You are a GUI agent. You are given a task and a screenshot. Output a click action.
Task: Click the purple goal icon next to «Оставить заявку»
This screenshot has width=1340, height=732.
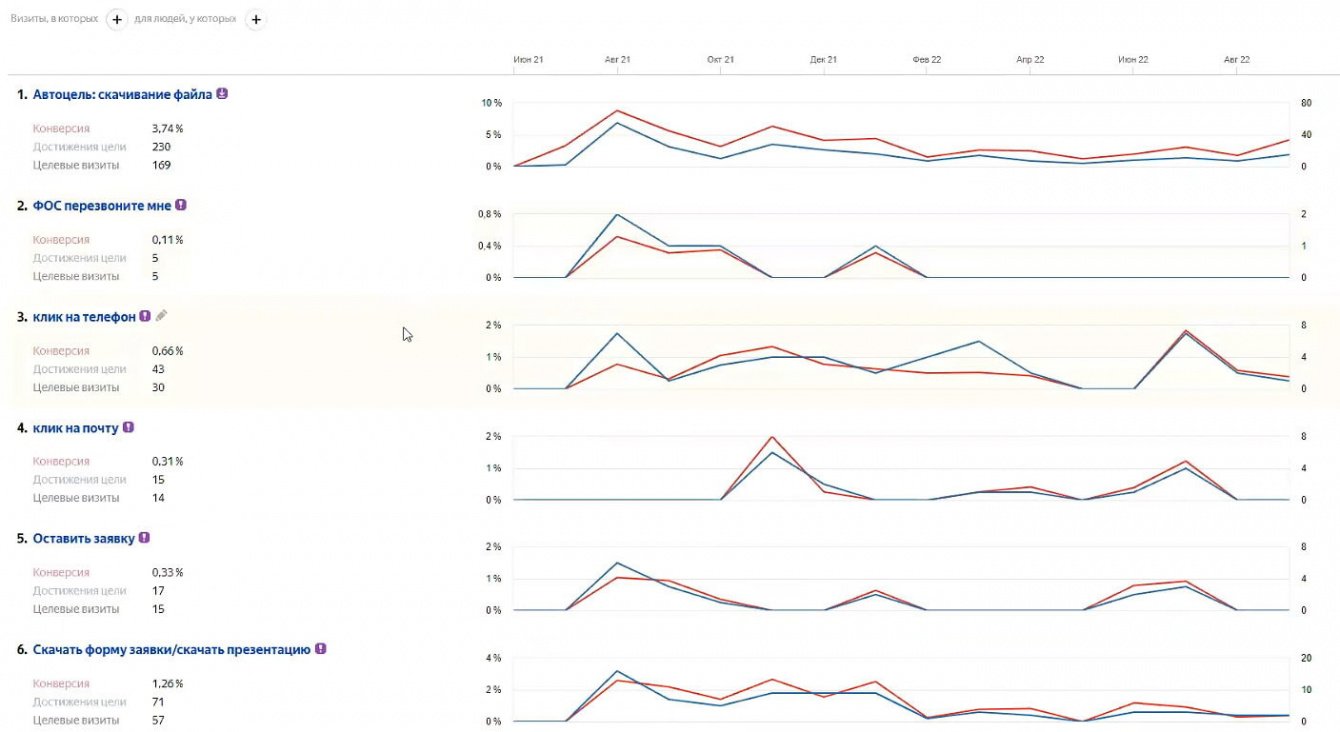click(x=144, y=538)
